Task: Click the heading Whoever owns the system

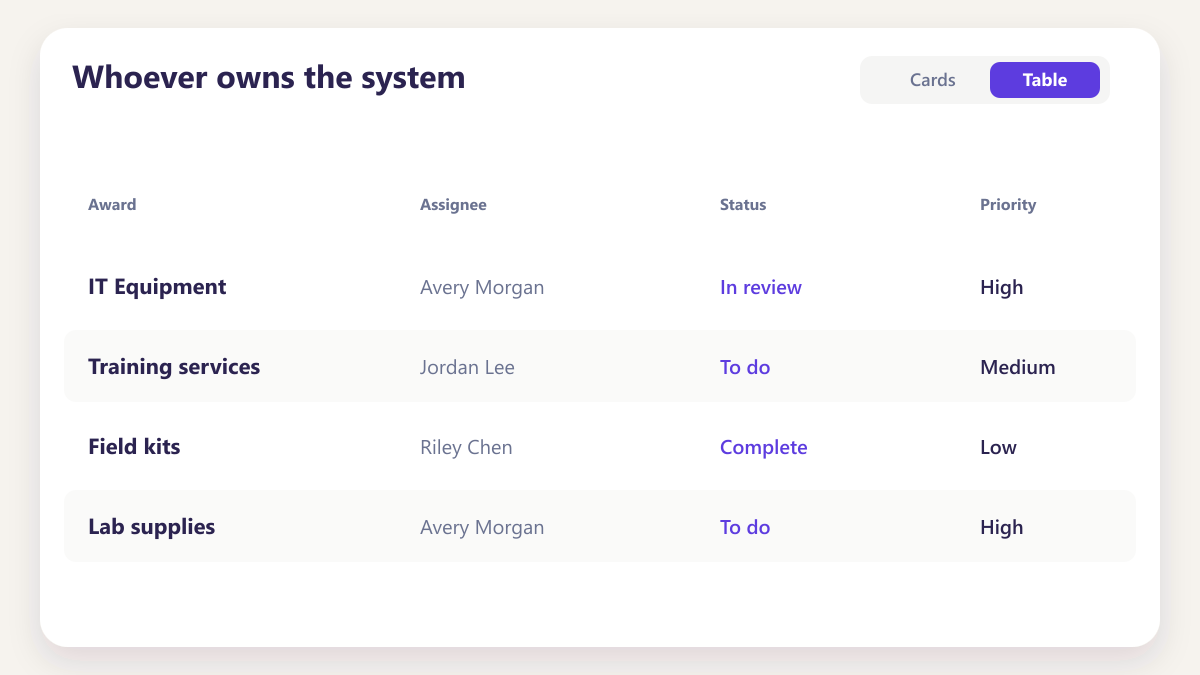Action: [269, 78]
